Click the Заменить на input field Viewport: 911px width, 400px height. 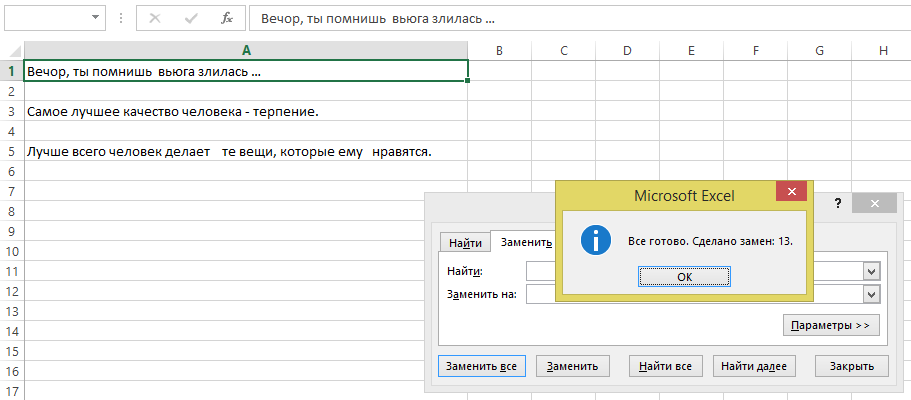694,295
